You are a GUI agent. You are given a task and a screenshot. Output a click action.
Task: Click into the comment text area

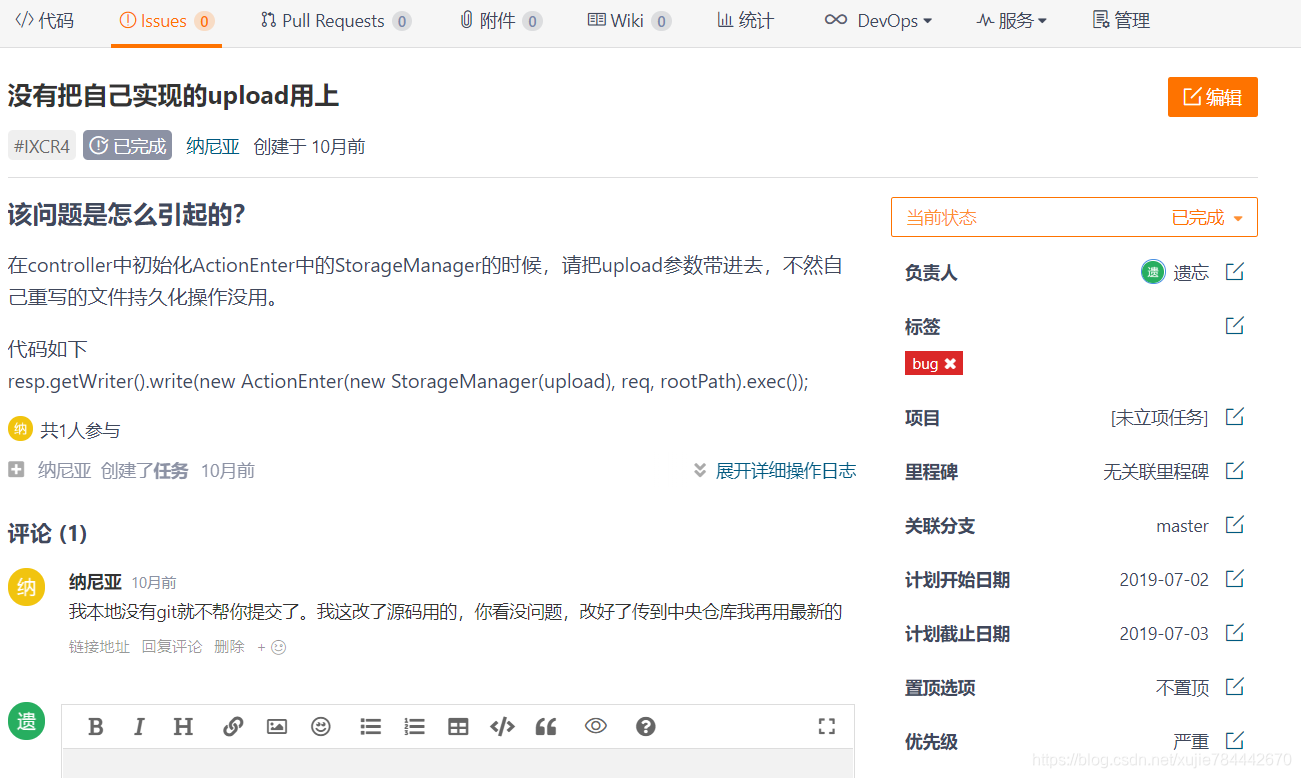[x=458, y=764]
